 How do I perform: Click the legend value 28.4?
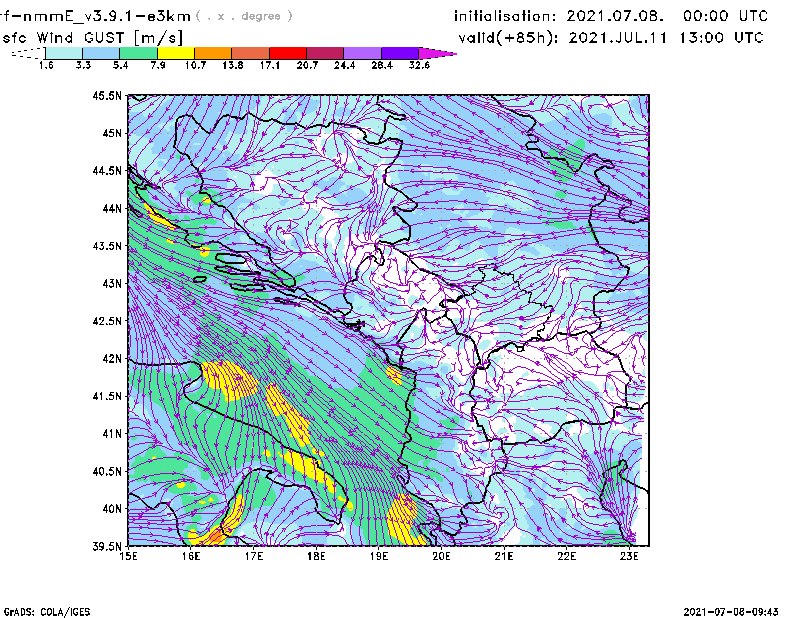pos(382,65)
